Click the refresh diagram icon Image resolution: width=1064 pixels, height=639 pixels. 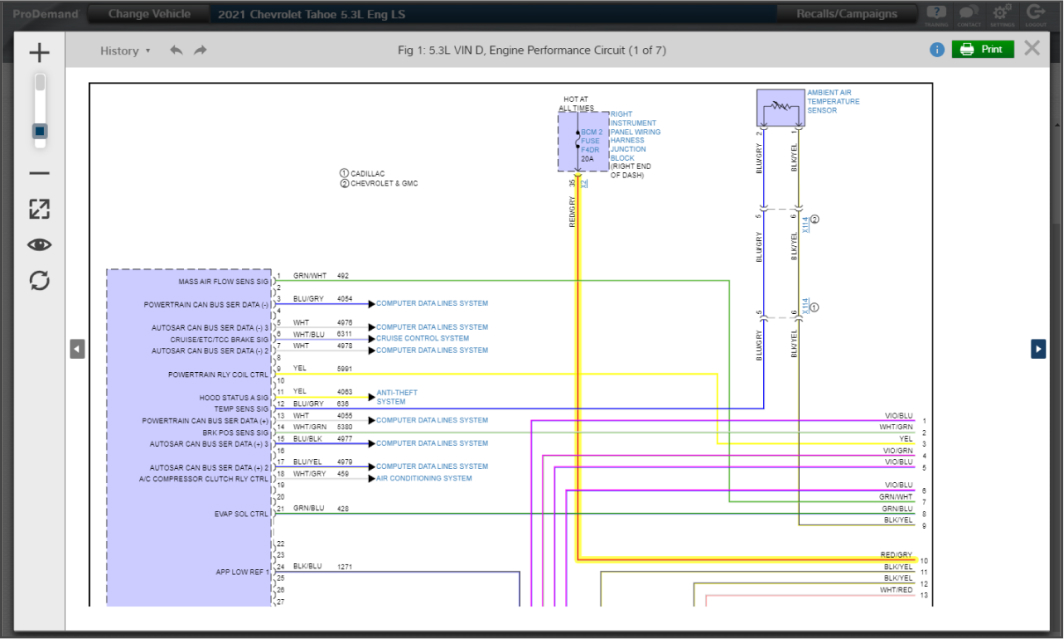[x=39, y=280]
